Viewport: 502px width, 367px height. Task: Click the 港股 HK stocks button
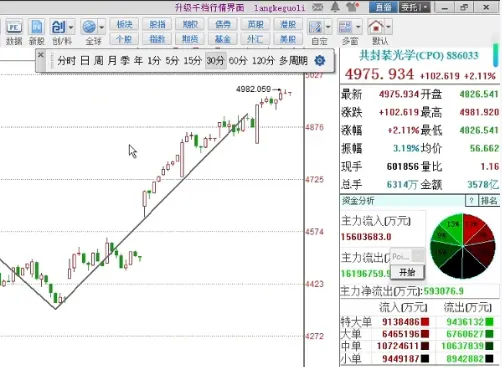point(288,24)
